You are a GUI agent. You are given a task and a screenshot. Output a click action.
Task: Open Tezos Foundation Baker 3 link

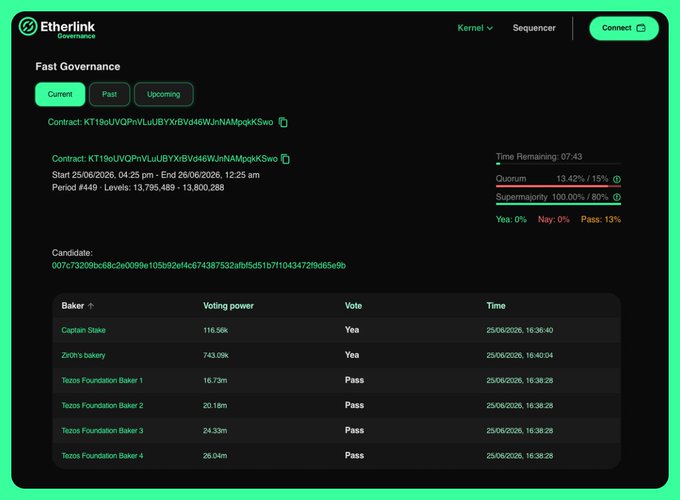pyautogui.click(x=102, y=431)
